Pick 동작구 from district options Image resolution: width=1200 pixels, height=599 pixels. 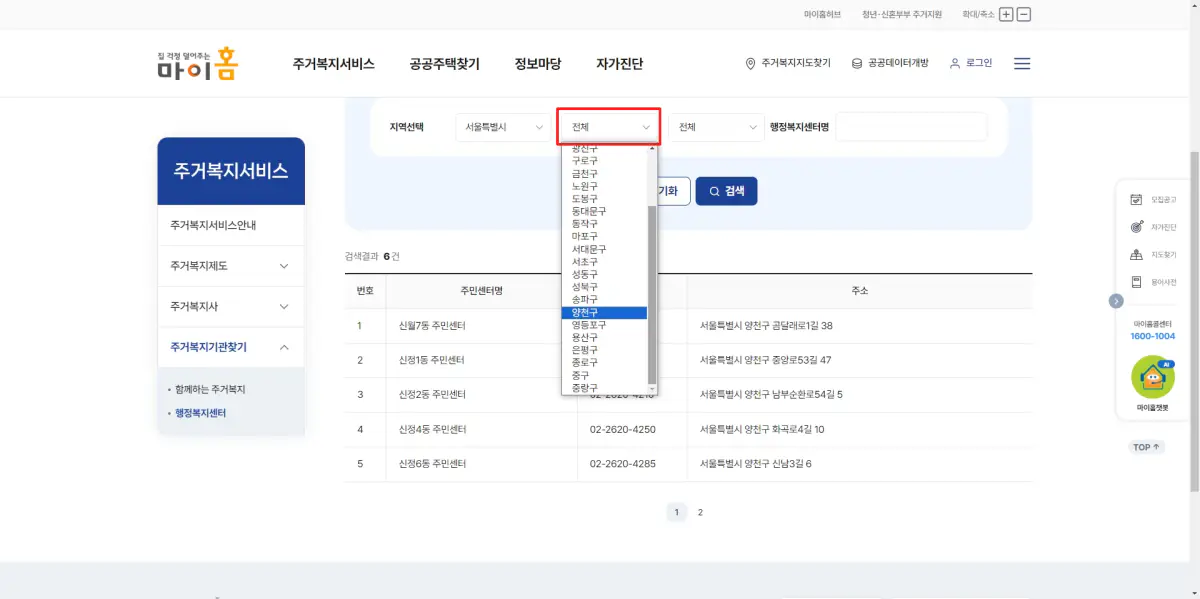pos(605,224)
